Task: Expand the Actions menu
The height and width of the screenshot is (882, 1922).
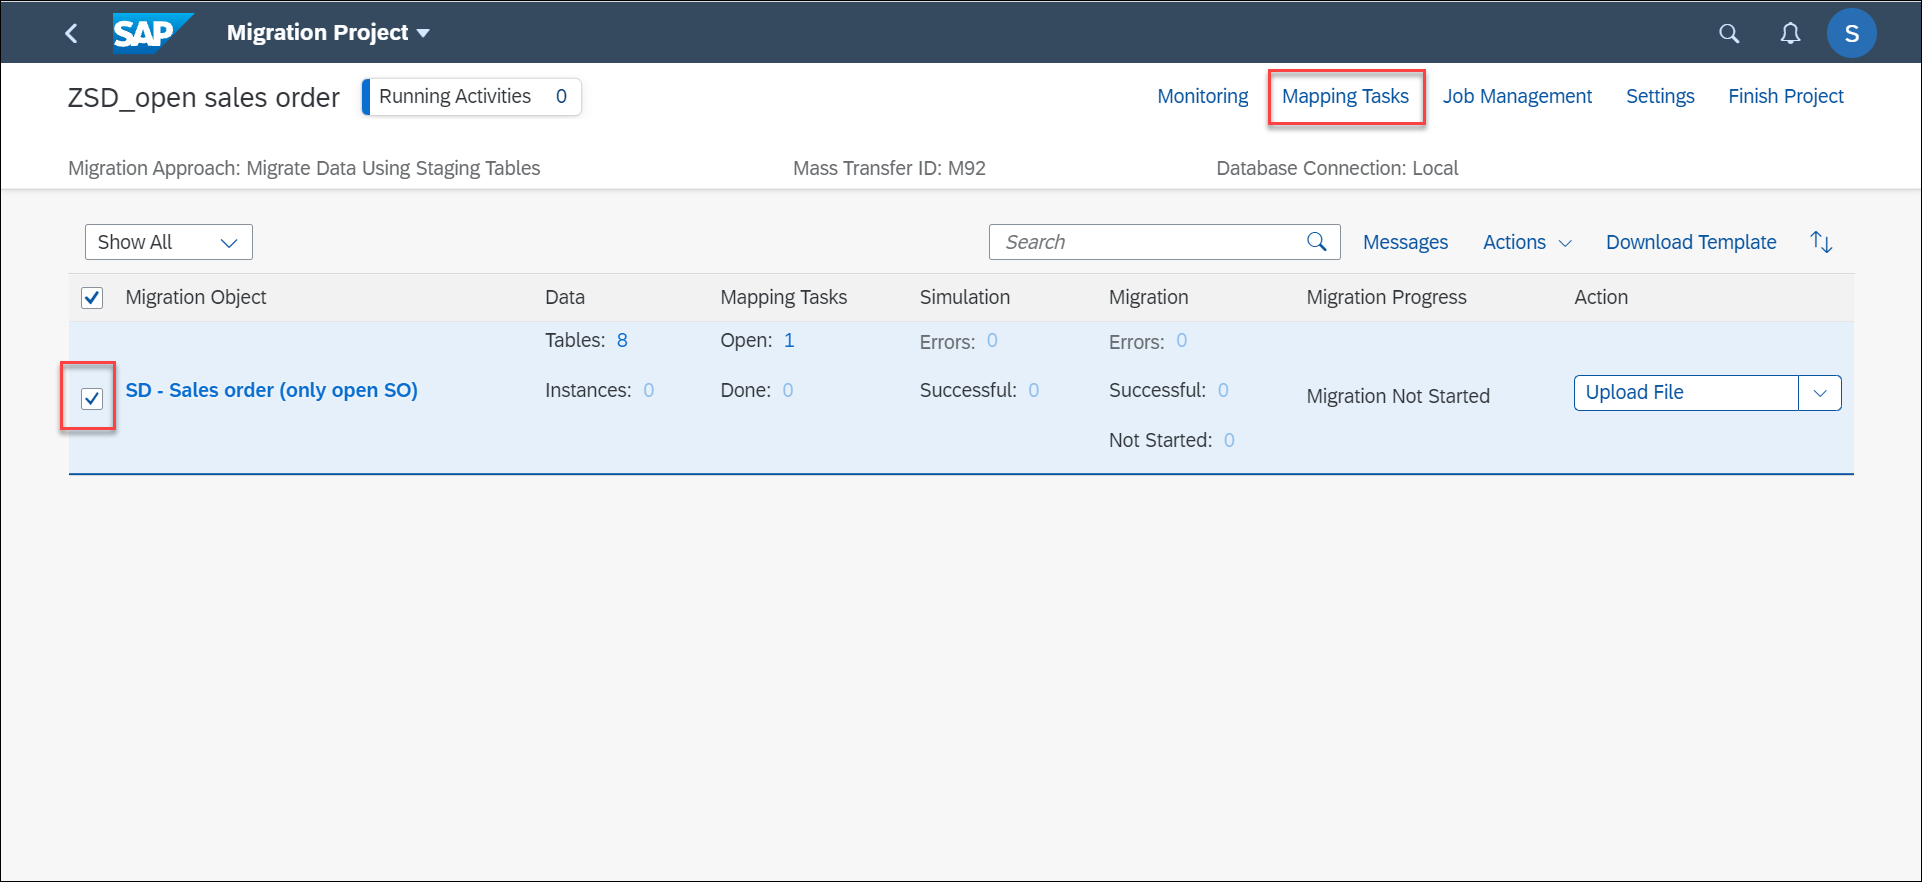Action: (1527, 242)
